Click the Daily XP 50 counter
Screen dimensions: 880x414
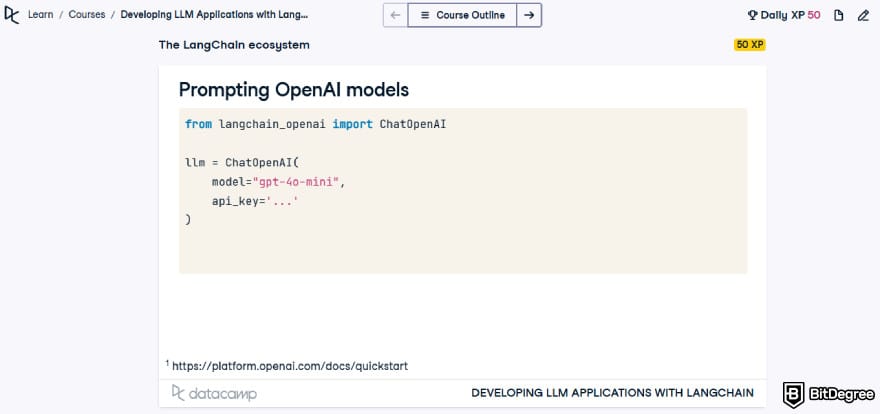click(790, 15)
